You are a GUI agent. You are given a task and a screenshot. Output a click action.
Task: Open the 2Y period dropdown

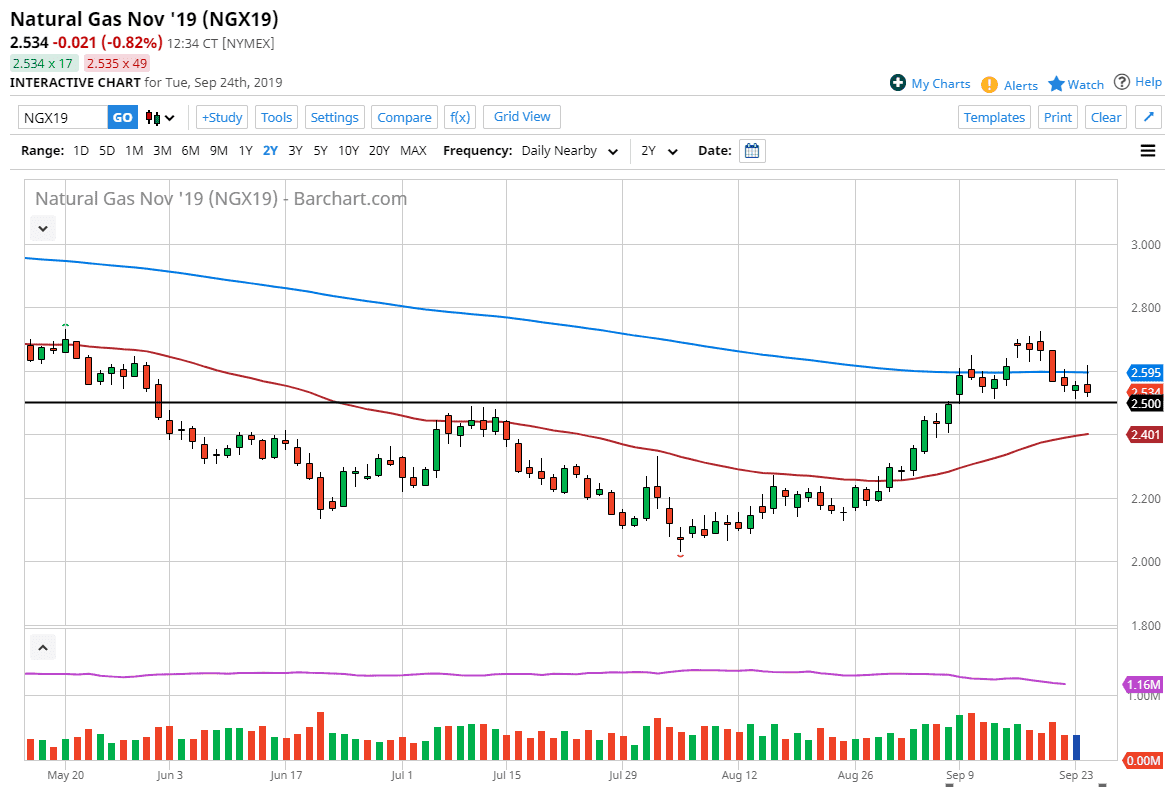(660, 151)
